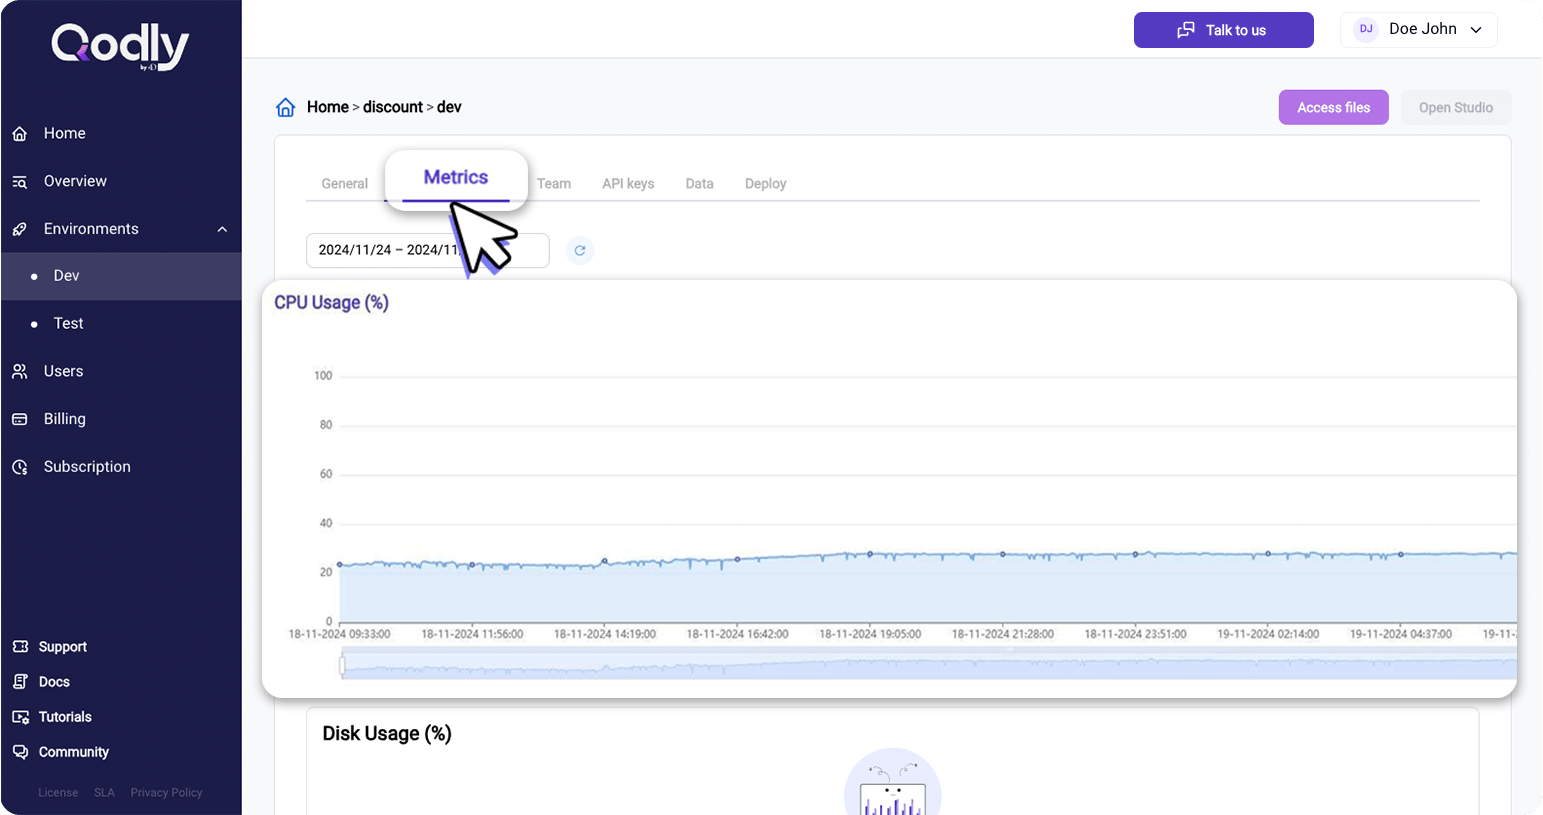Viewport: 1543px width, 815px height.
Task: Click the Privacy Policy link
Action: (166, 793)
